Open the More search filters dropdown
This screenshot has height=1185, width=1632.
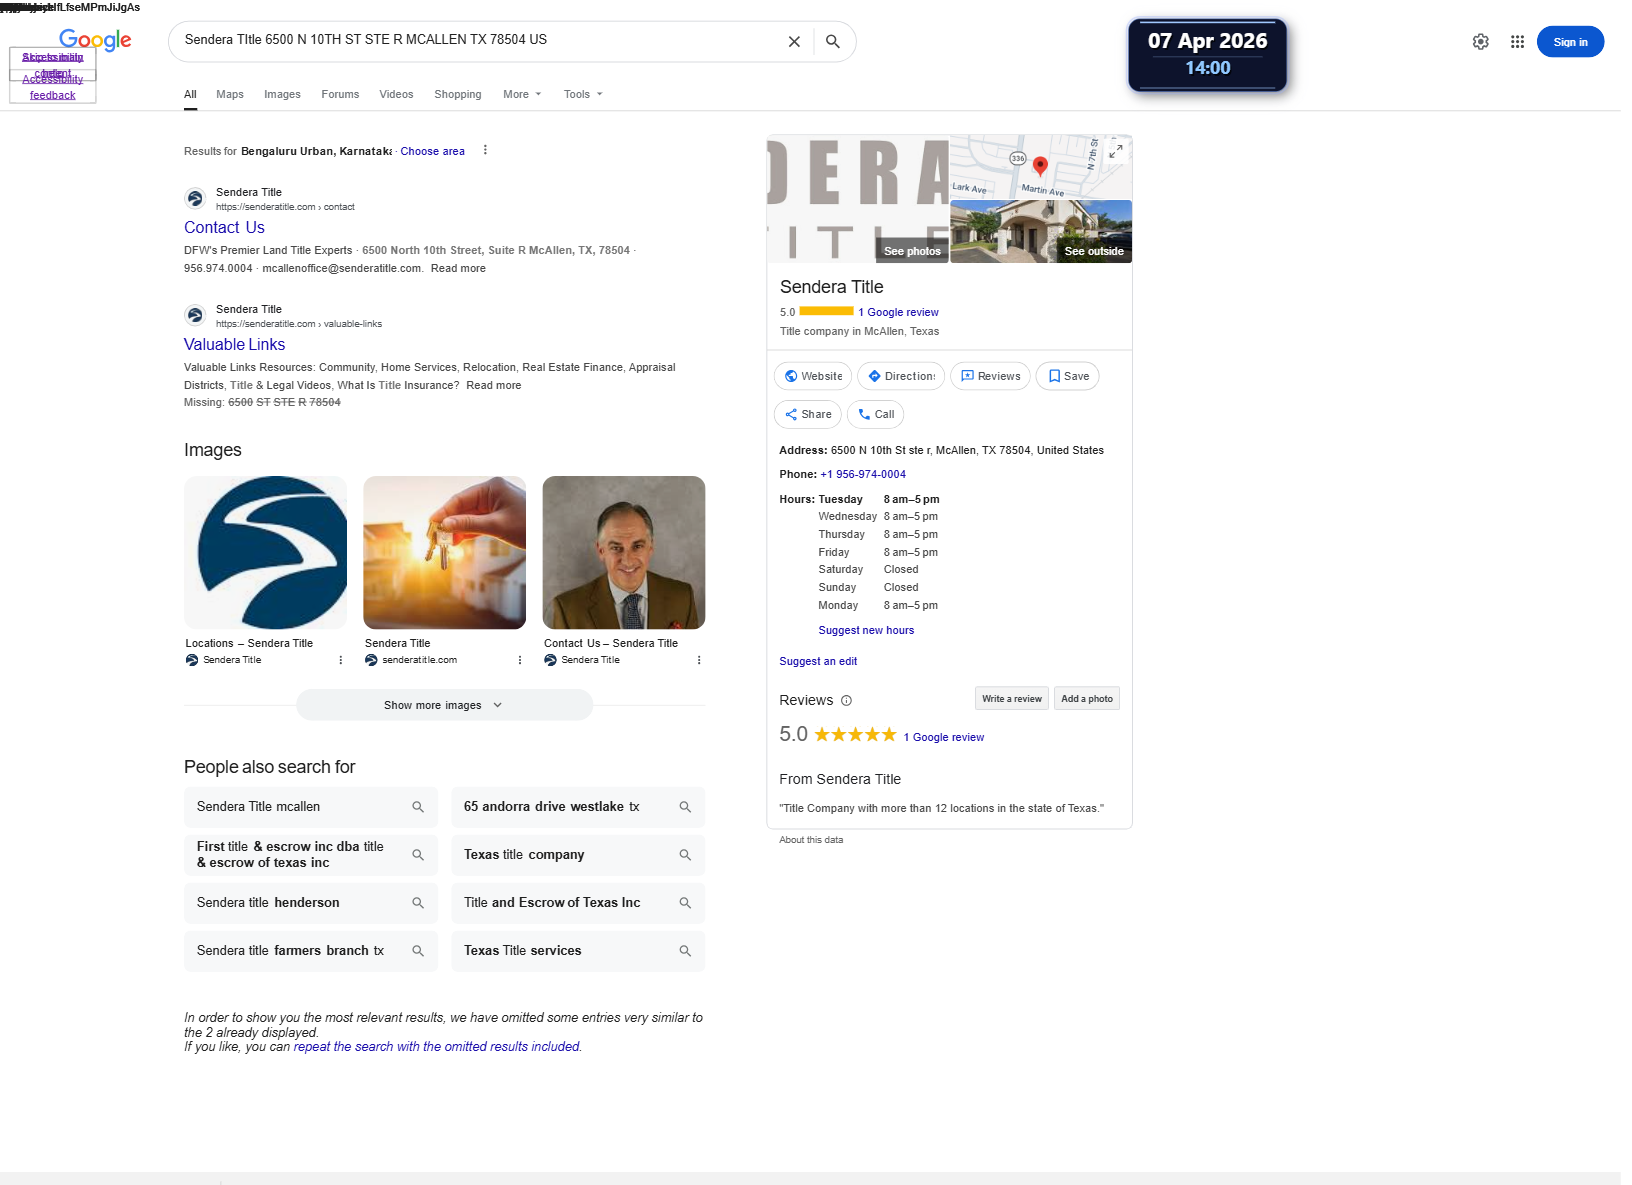[522, 94]
